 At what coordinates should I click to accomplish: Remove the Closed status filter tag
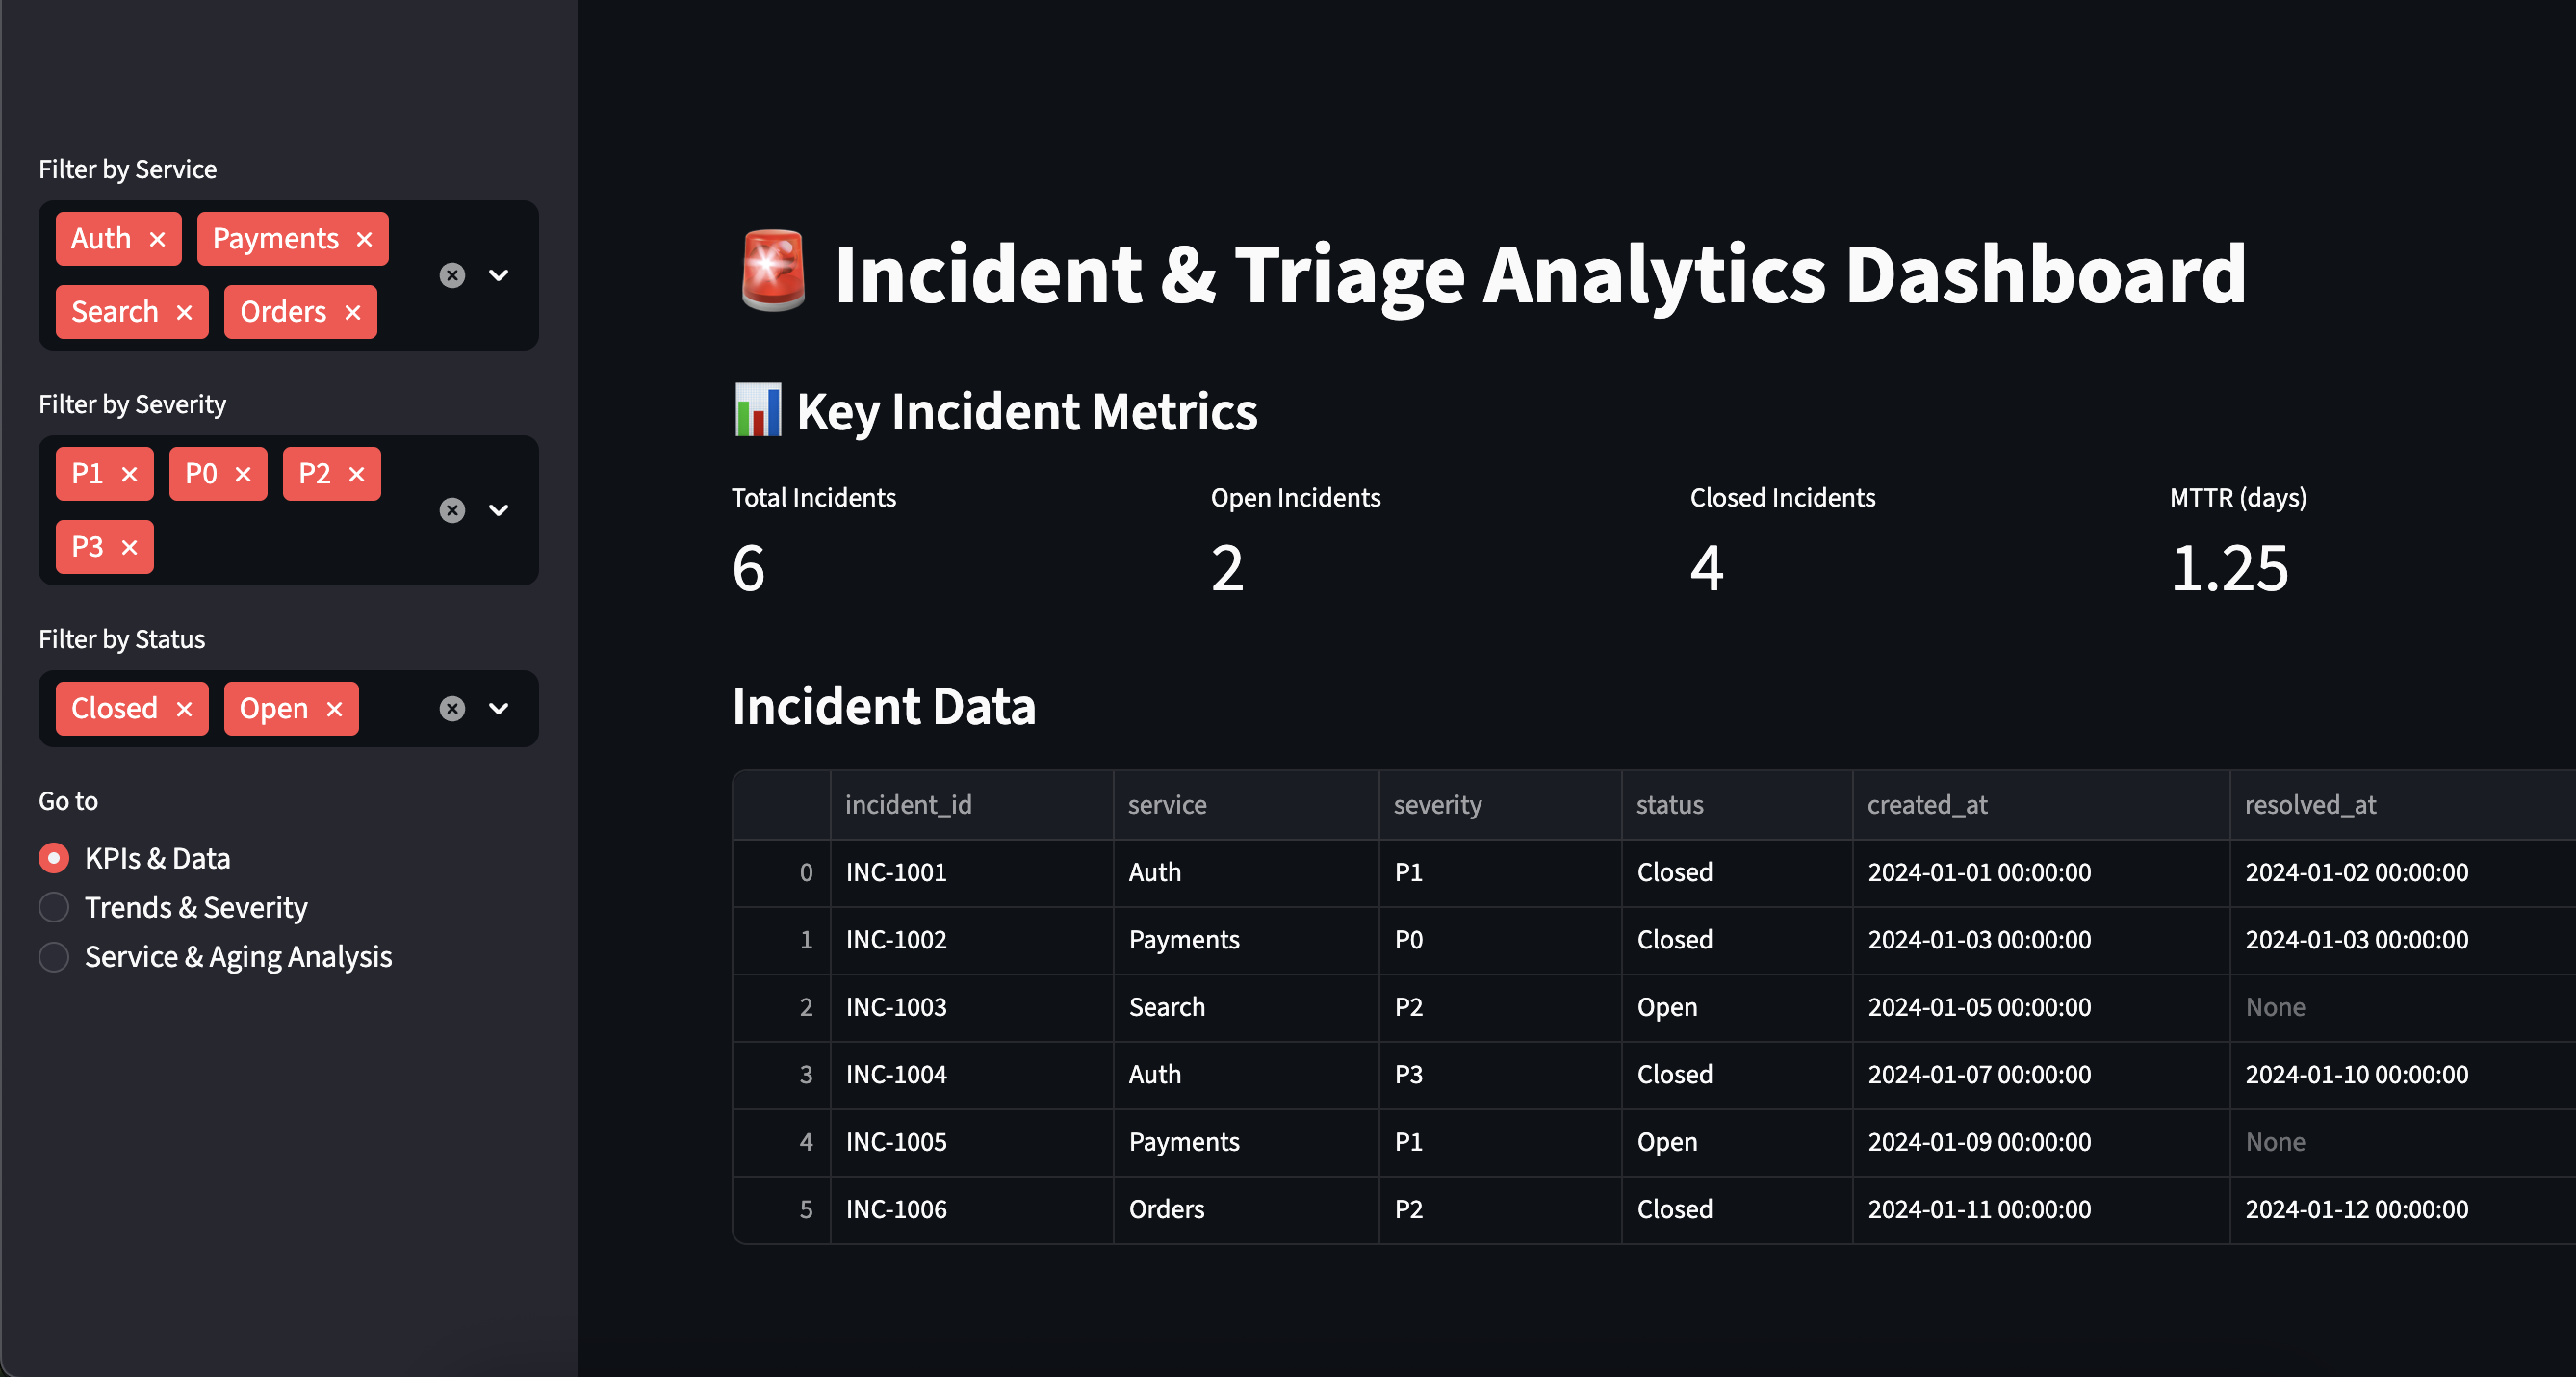click(184, 708)
